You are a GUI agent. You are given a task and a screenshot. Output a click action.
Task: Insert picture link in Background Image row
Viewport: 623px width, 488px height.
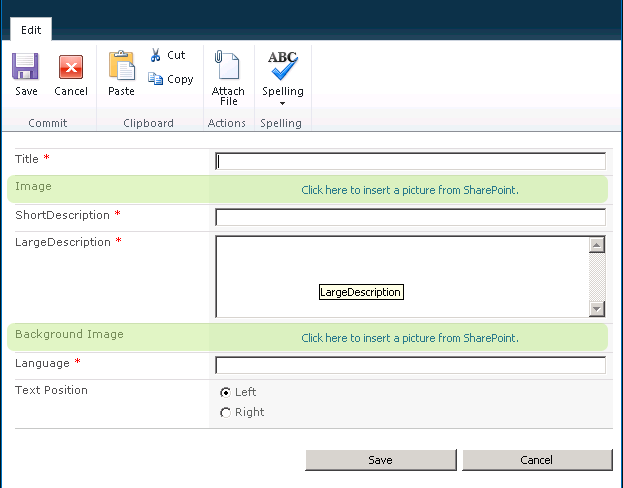(x=410, y=338)
